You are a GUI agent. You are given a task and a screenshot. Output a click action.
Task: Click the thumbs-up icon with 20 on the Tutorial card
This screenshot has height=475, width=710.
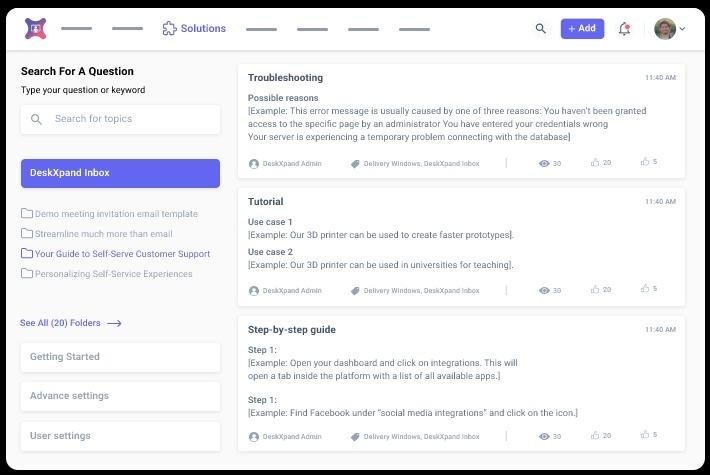pyautogui.click(x=595, y=289)
